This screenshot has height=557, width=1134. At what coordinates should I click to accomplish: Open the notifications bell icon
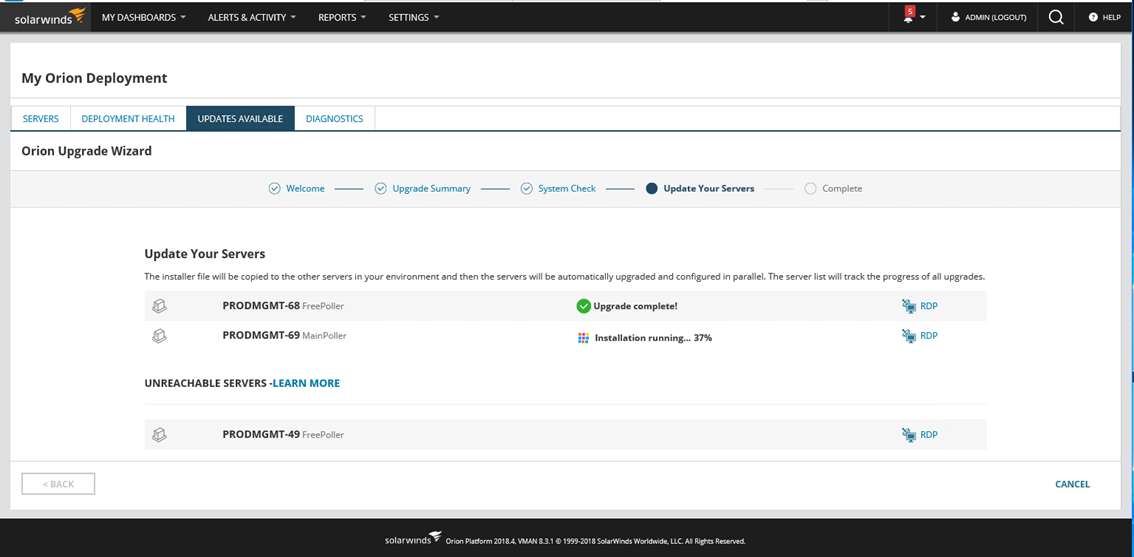[908, 18]
